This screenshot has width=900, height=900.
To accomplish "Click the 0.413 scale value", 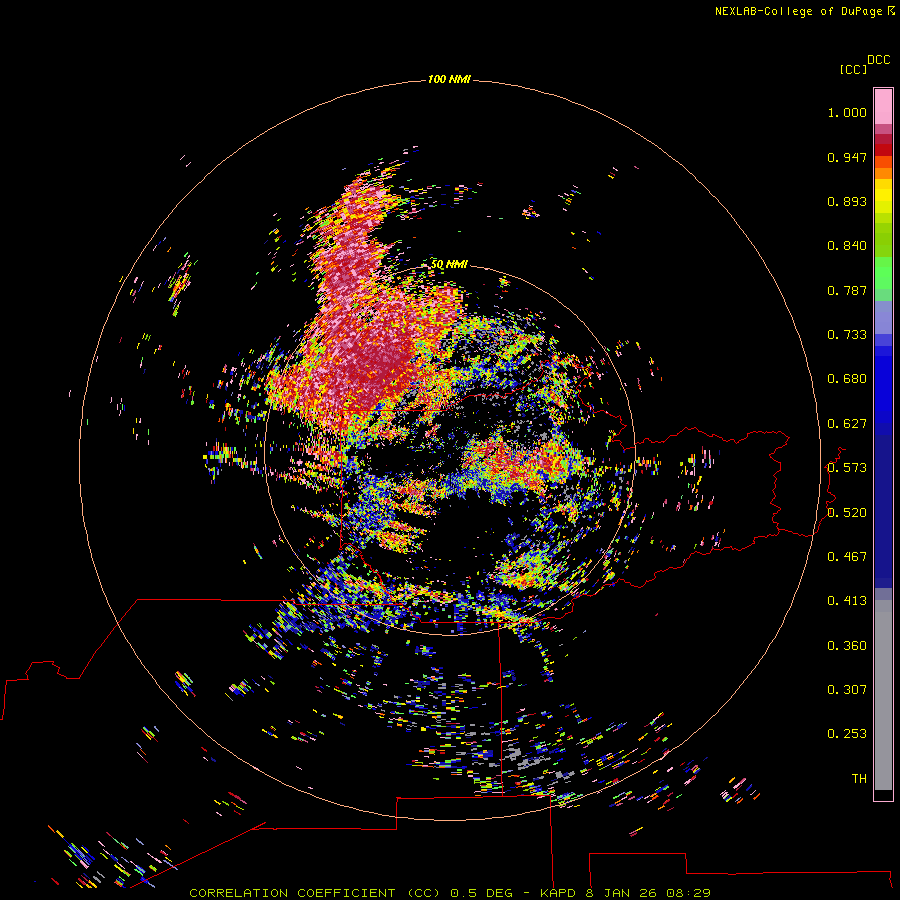I will [x=847, y=601].
